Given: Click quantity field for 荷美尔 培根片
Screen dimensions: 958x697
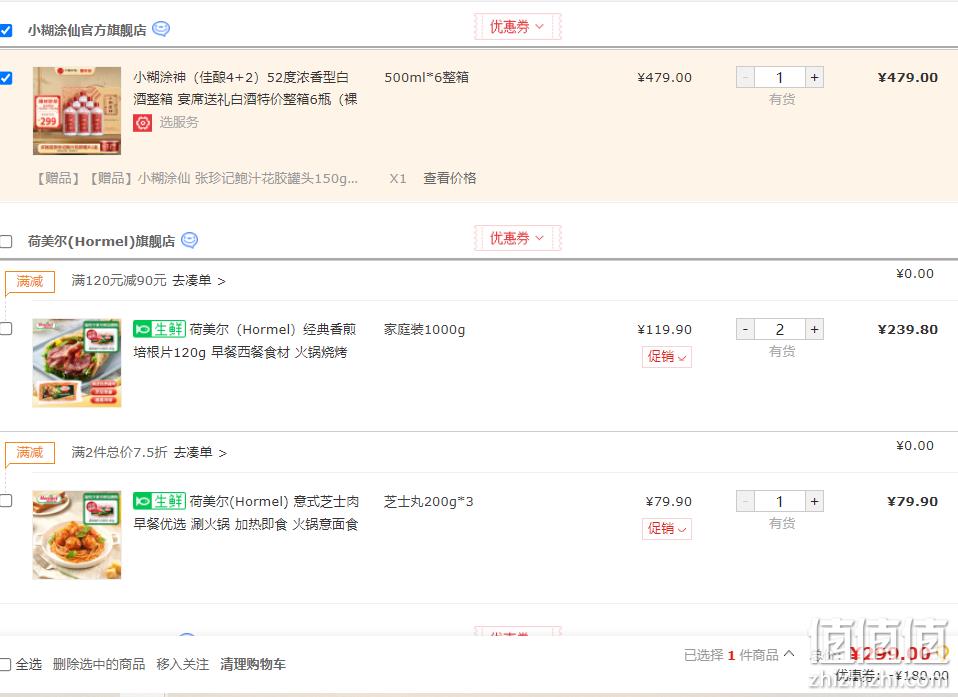Looking at the screenshot, I should (x=780, y=330).
